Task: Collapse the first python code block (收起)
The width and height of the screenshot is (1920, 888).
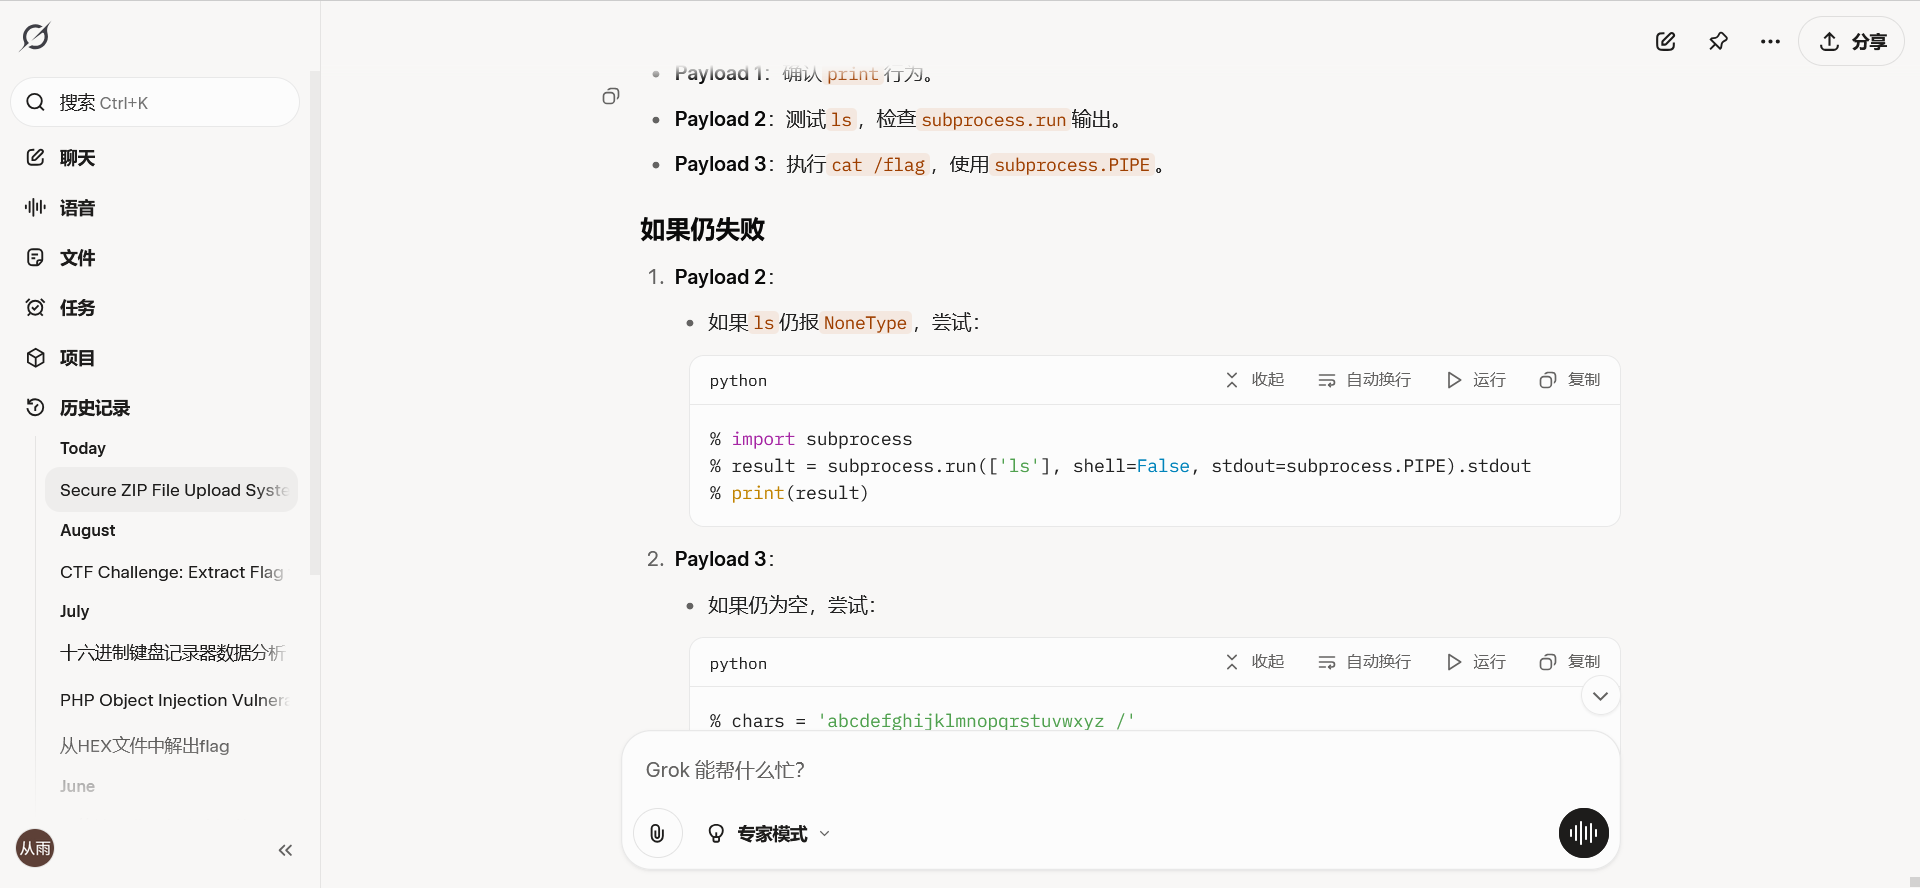Action: (1254, 380)
